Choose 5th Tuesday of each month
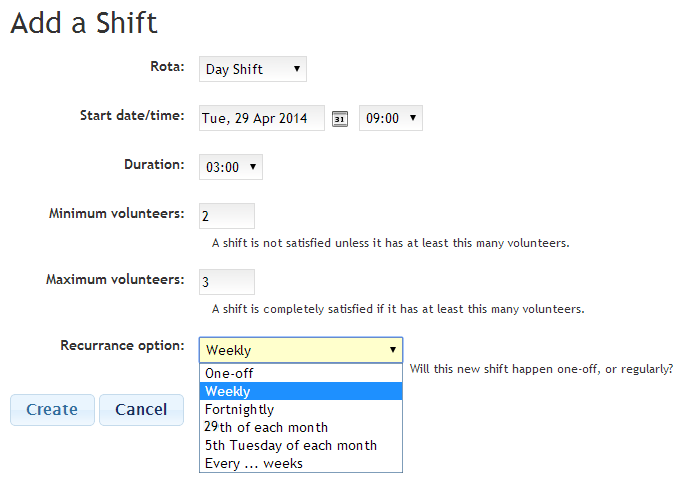Image resolution: width=681 pixels, height=486 pixels. [301, 445]
